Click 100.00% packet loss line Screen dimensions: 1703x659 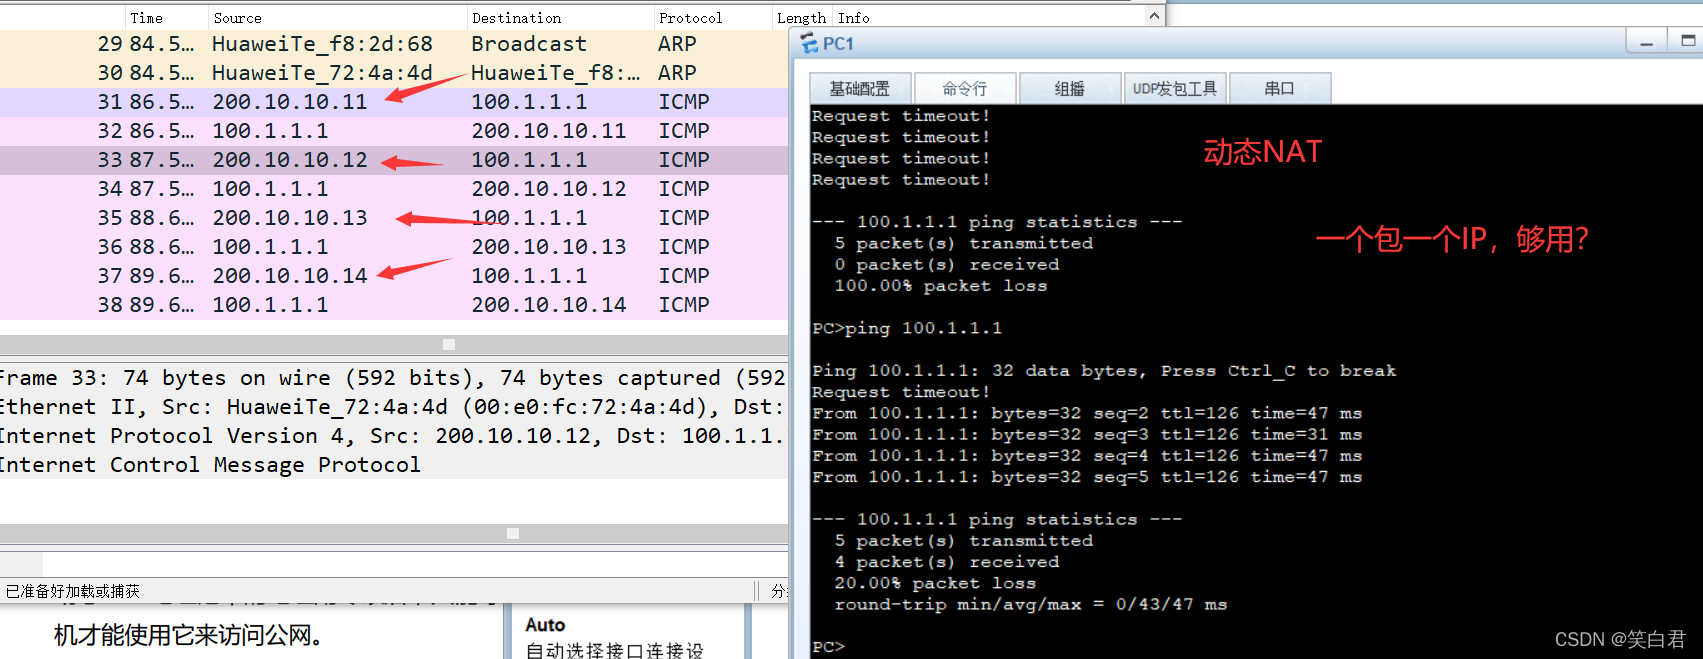point(941,286)
